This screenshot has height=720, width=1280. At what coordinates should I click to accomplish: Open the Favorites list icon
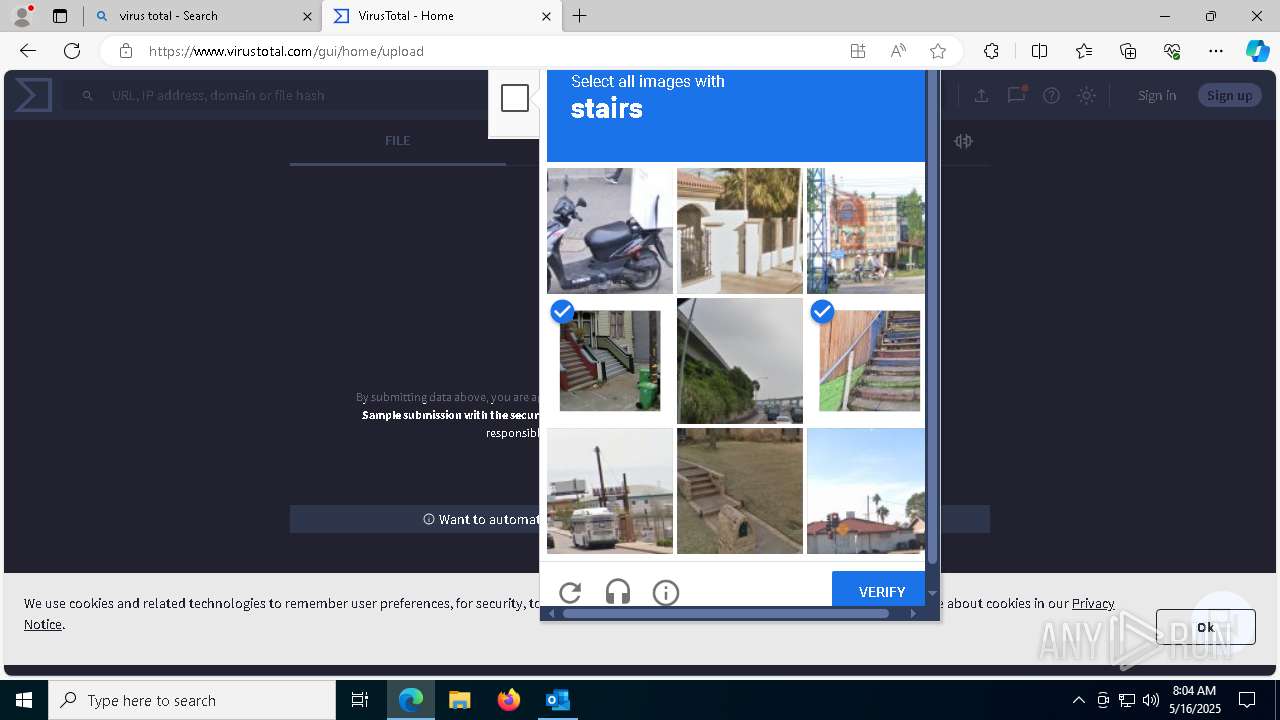pyautogui.click(x=1084, y=51)
